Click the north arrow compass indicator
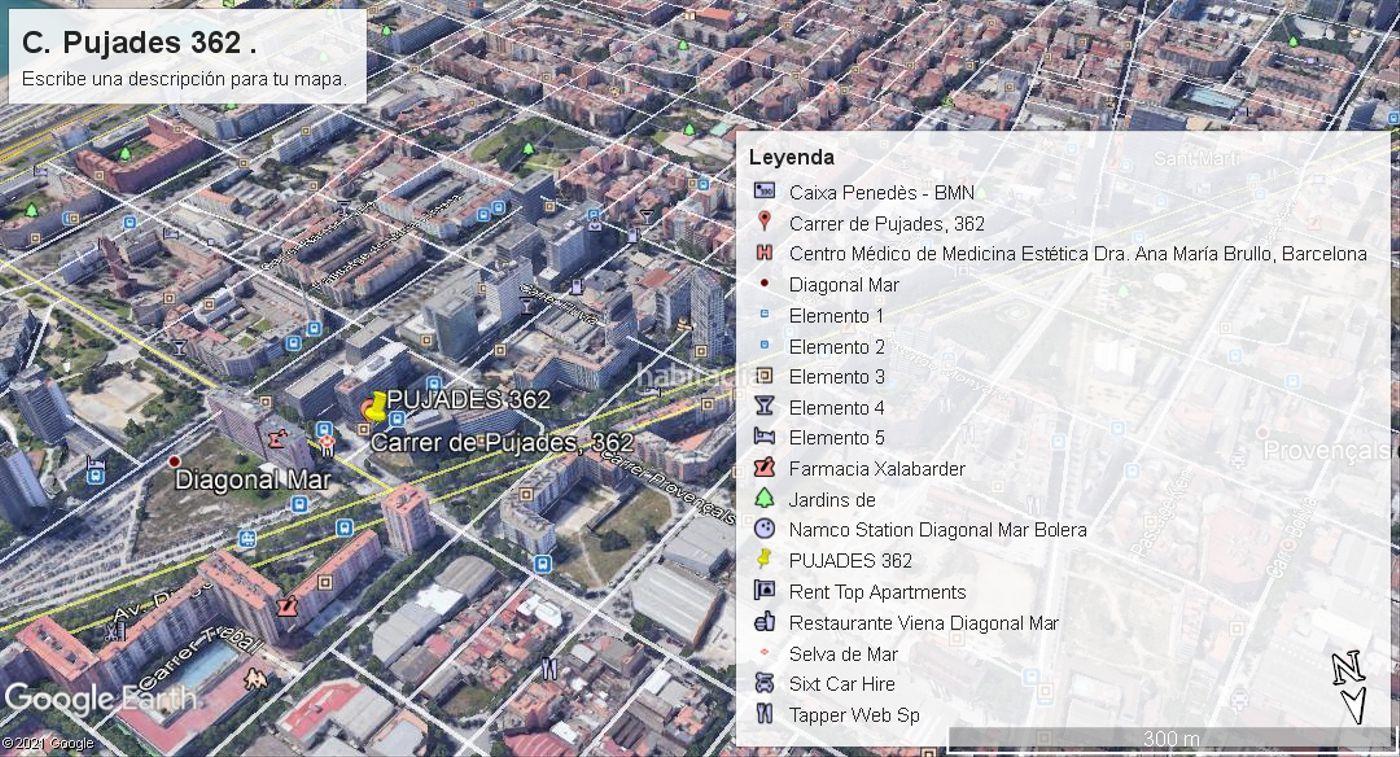The width and height of the screenshot is (1400, 757). point(1349,687)
